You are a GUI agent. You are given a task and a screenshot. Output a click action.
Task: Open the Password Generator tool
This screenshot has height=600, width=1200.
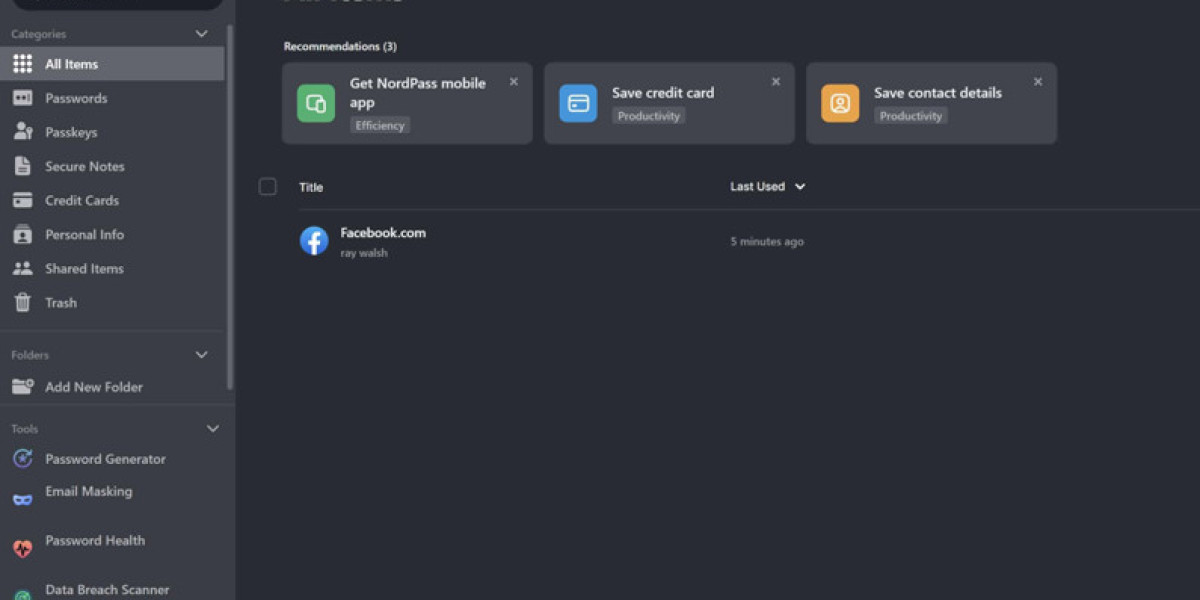[105, 458]
